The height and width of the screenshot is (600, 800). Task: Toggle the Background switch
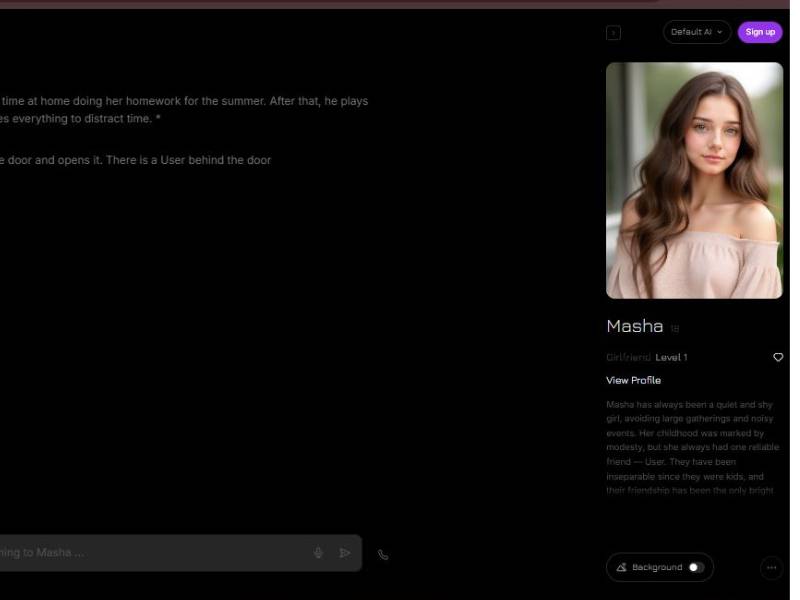(696, 567)
